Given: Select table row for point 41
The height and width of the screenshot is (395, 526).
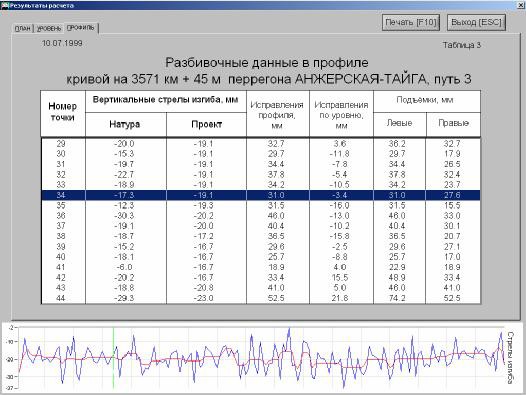Looking at the screenshot, I should click(261, 267).
